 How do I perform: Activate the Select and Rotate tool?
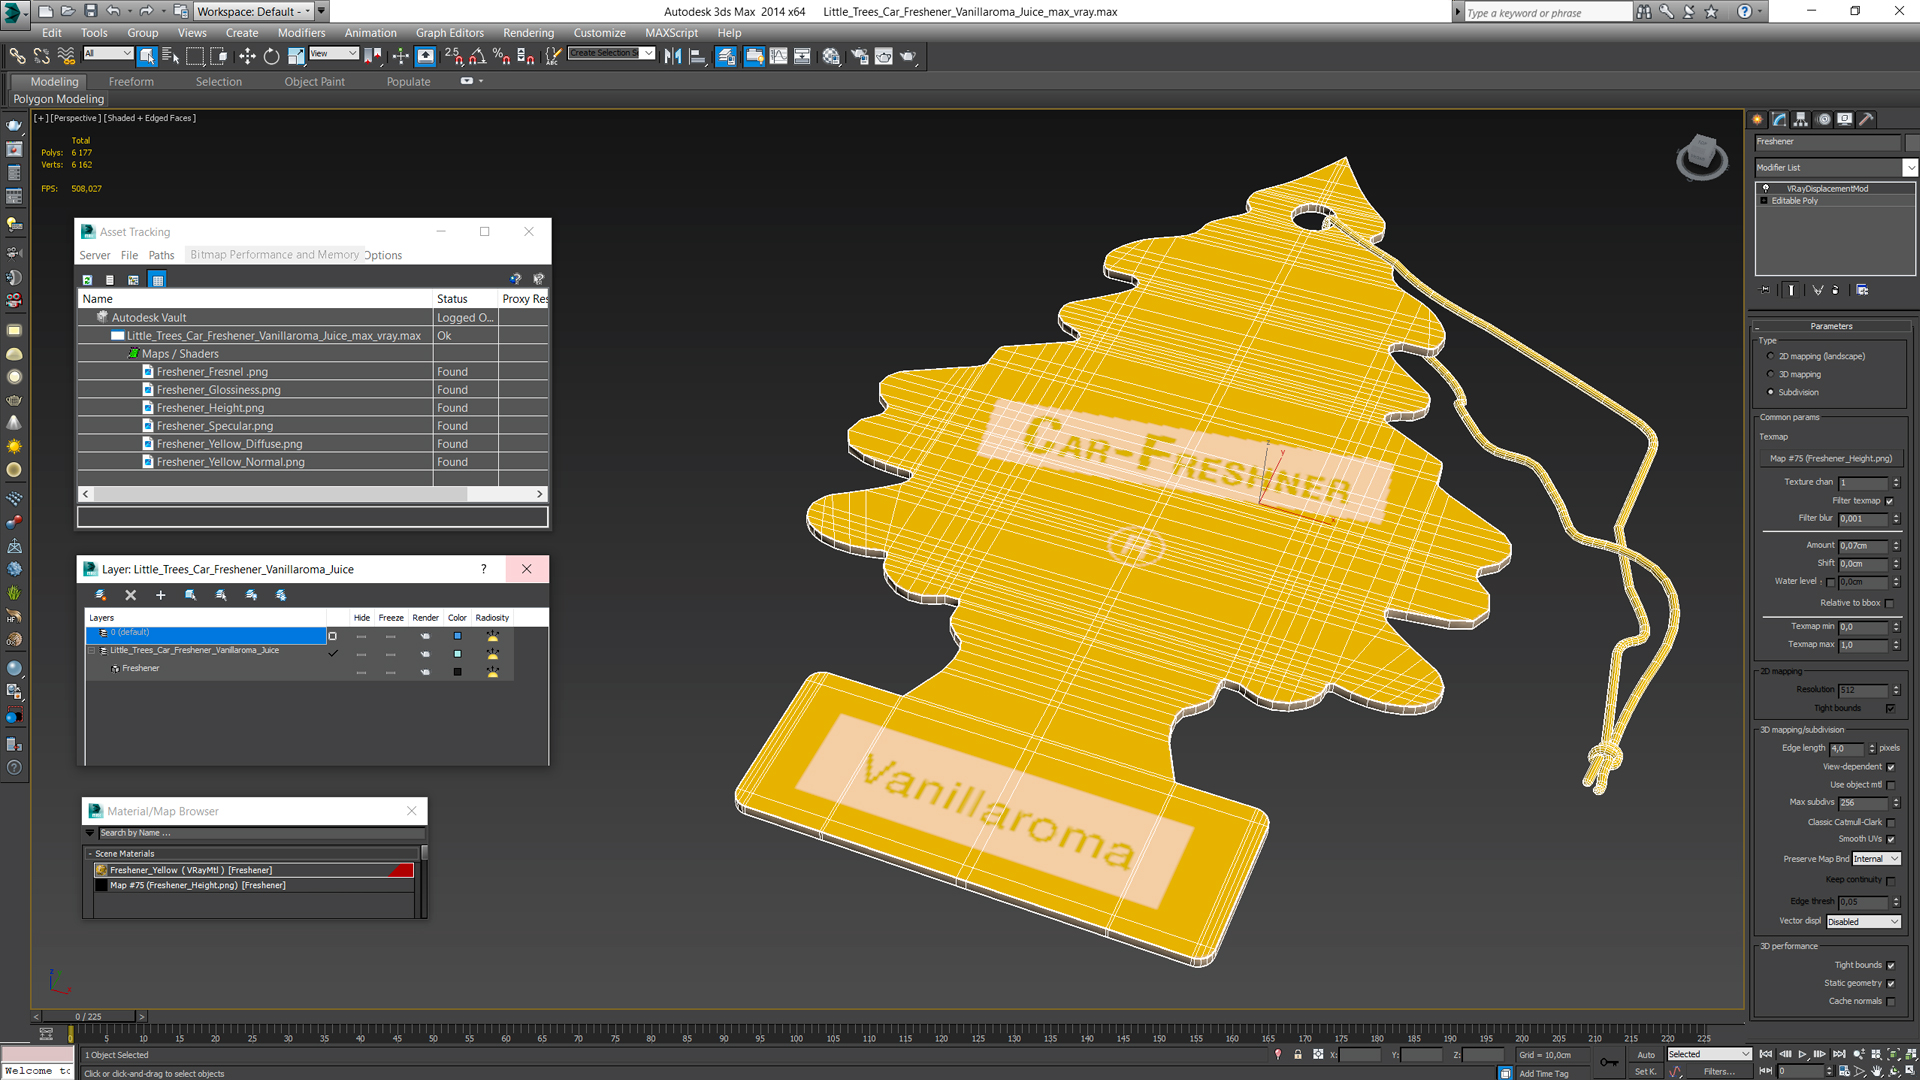click(x=271, y=56)
